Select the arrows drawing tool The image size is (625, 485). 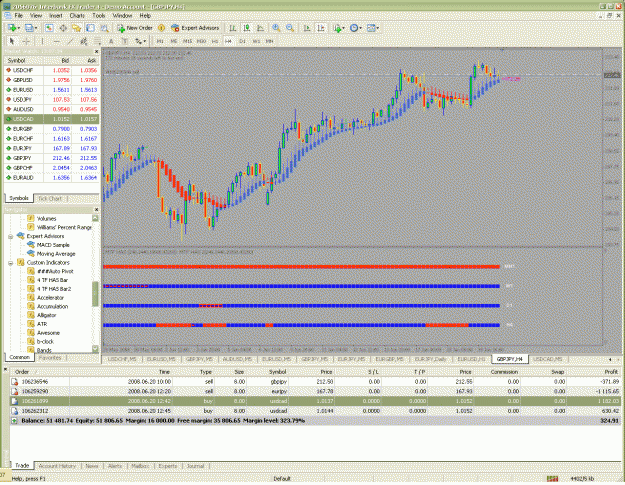click(138, 41)
